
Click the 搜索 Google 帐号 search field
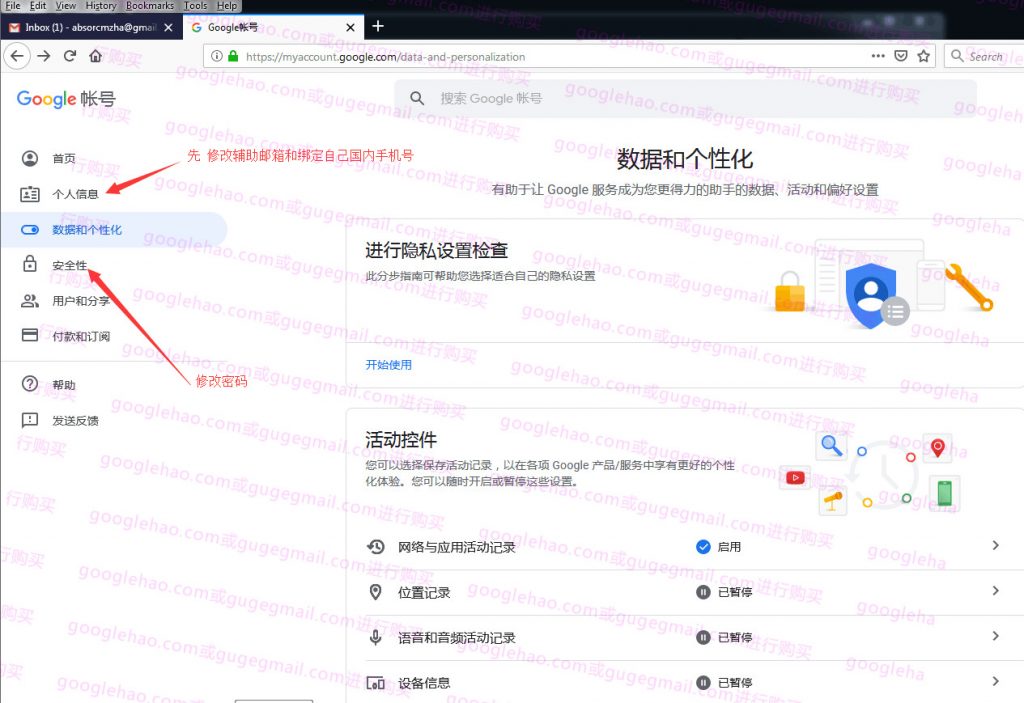(686, 99)
